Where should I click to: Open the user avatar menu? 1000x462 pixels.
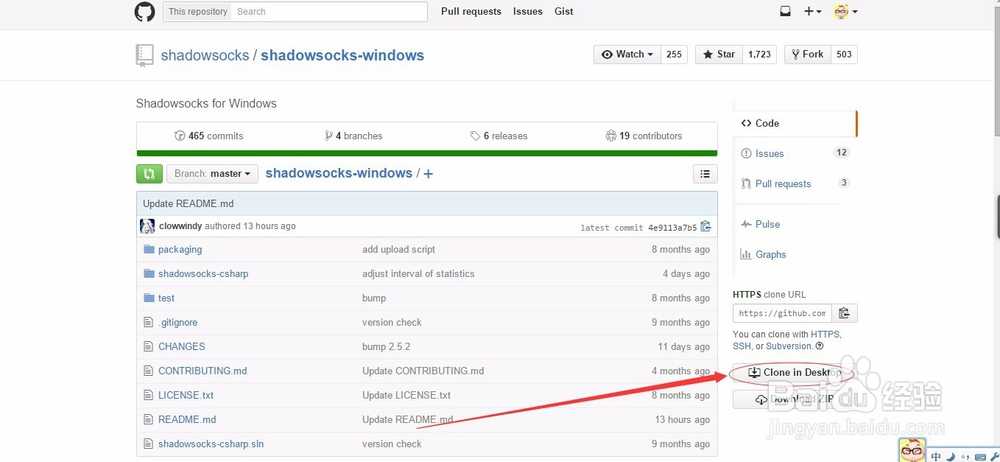[x=846, y=11]
